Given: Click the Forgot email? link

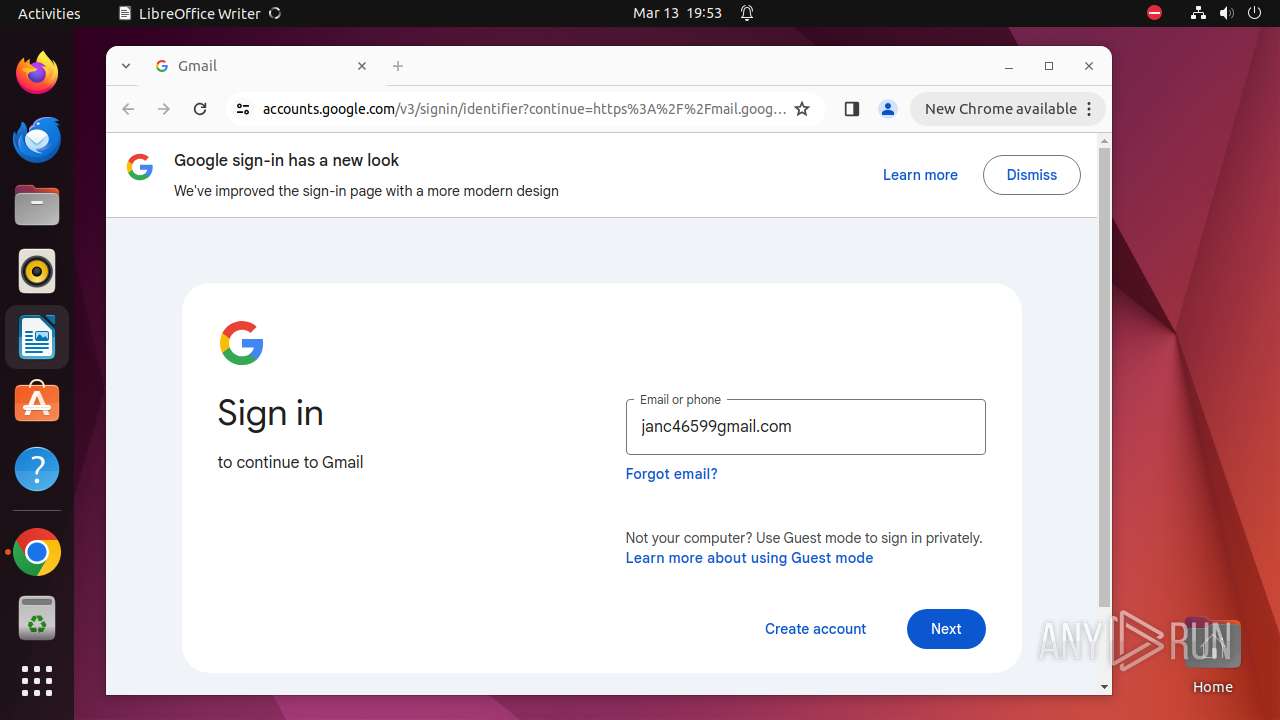Looking at the screenshot, I should tap(671, 474).
